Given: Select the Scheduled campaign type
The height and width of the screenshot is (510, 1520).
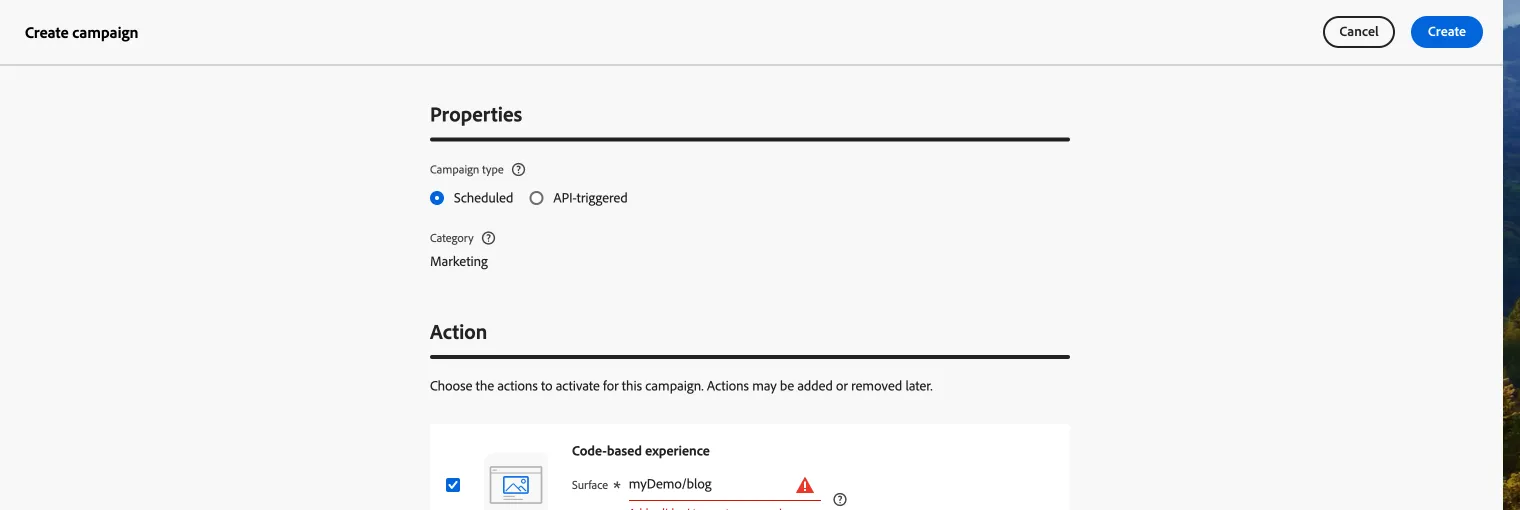Looking at the screenshot, I should [437, 198].
